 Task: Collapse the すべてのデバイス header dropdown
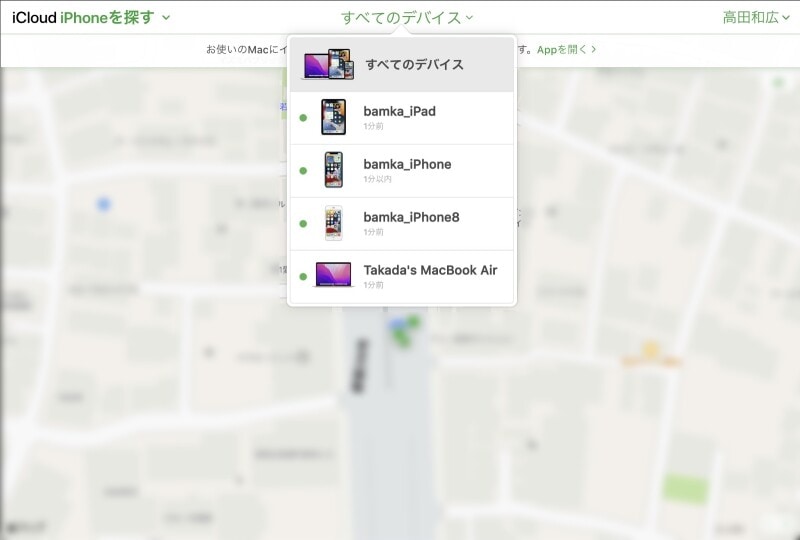click(x=407, y=18)
